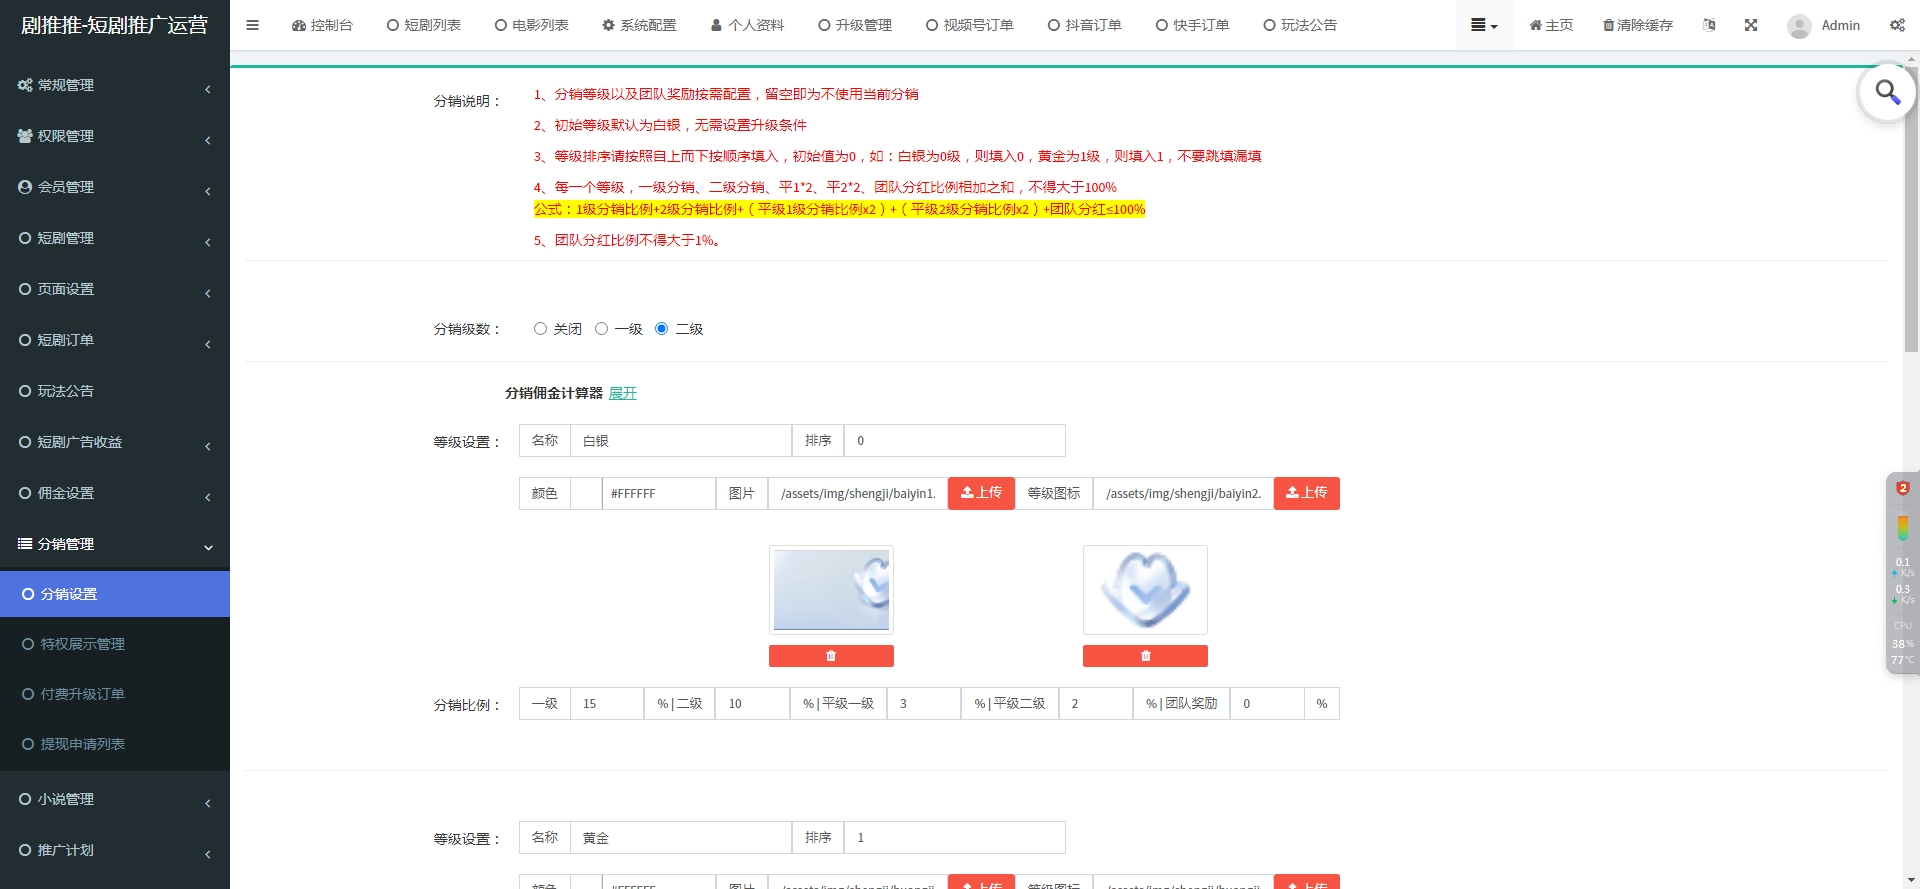Delete the 白银 level icon image via trash
The height and width of the screenshot is (889, 1920).
click(1144, 656)
